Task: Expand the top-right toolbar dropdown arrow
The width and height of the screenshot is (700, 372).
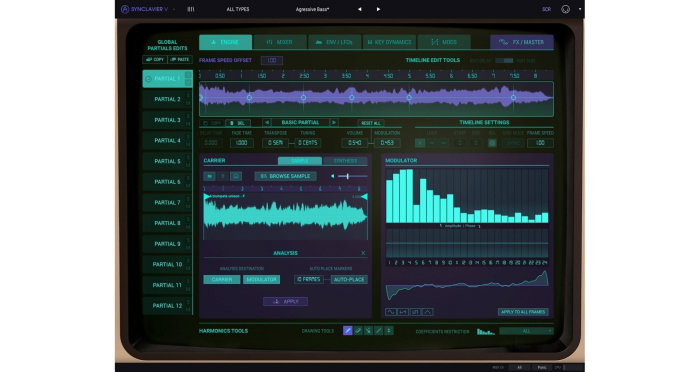Action: tap(580, 9)
